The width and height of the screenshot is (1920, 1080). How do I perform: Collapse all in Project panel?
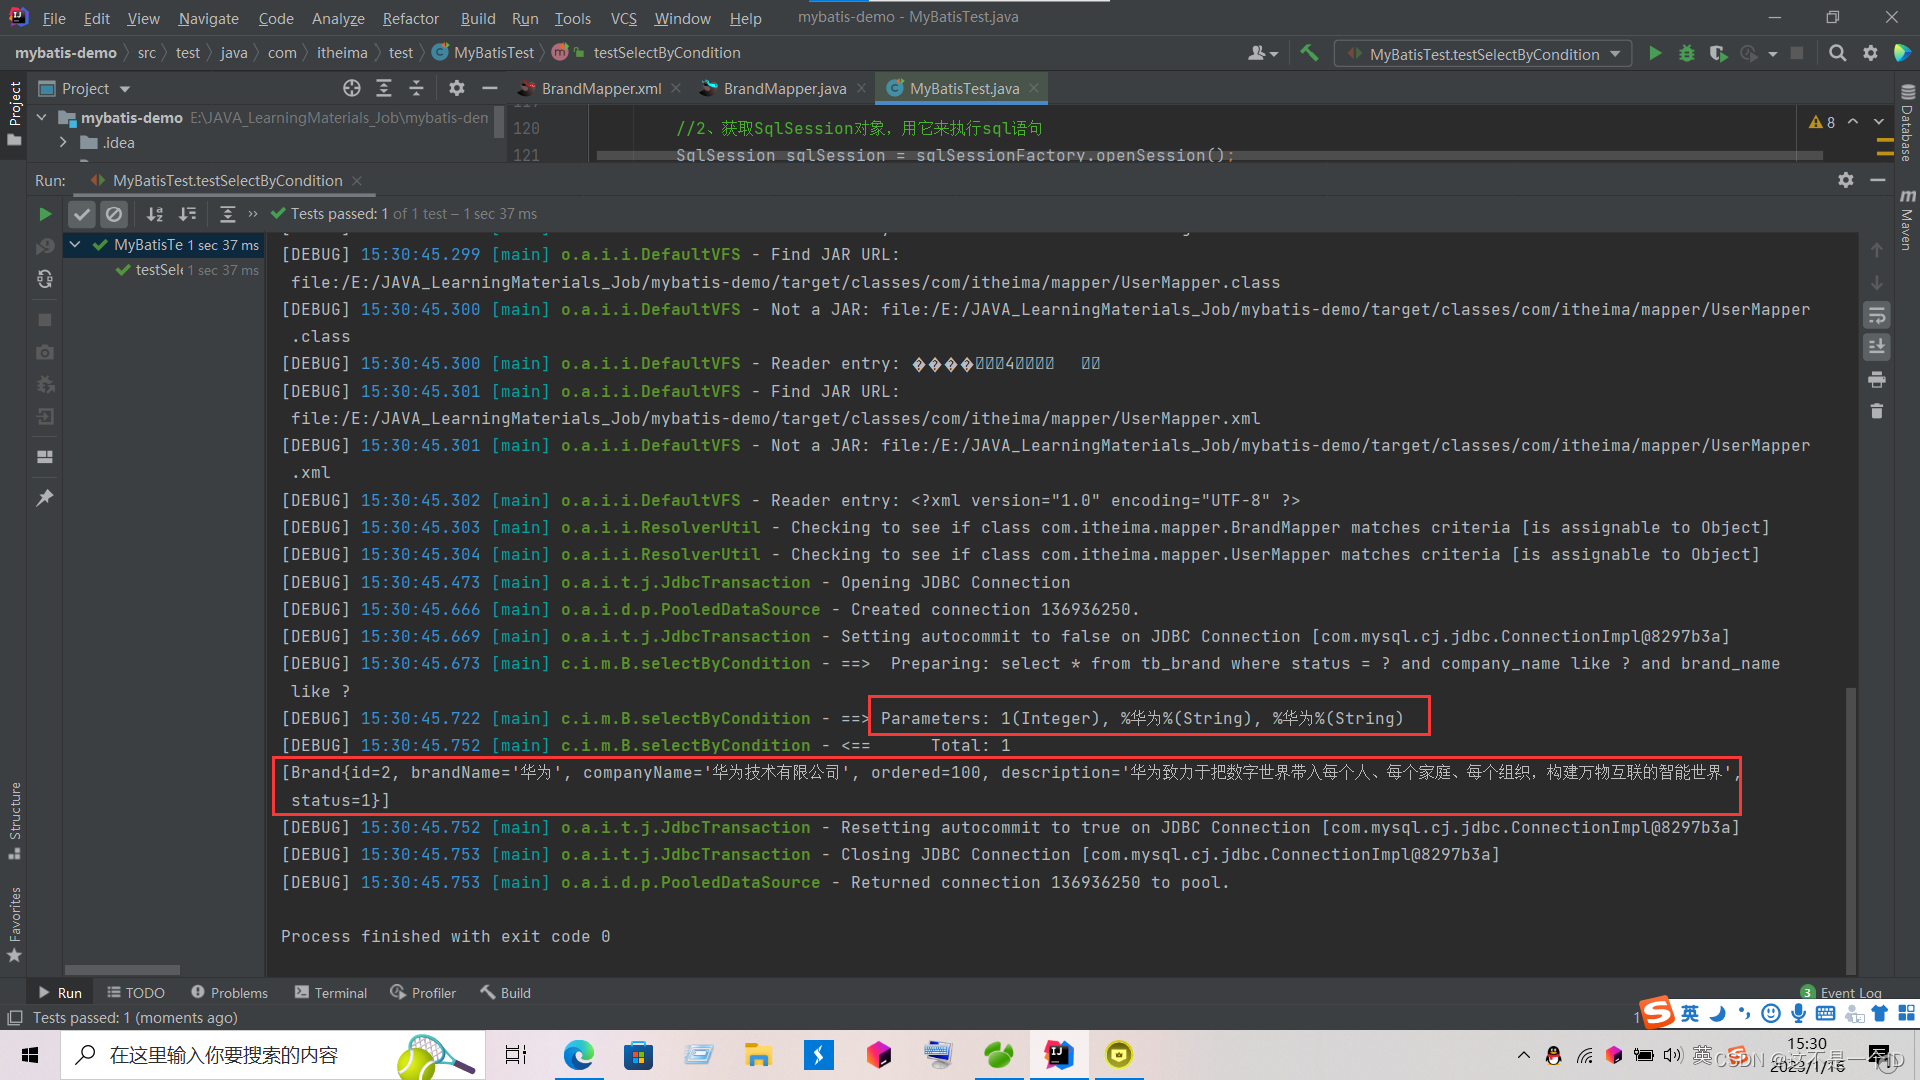(416, 88)
